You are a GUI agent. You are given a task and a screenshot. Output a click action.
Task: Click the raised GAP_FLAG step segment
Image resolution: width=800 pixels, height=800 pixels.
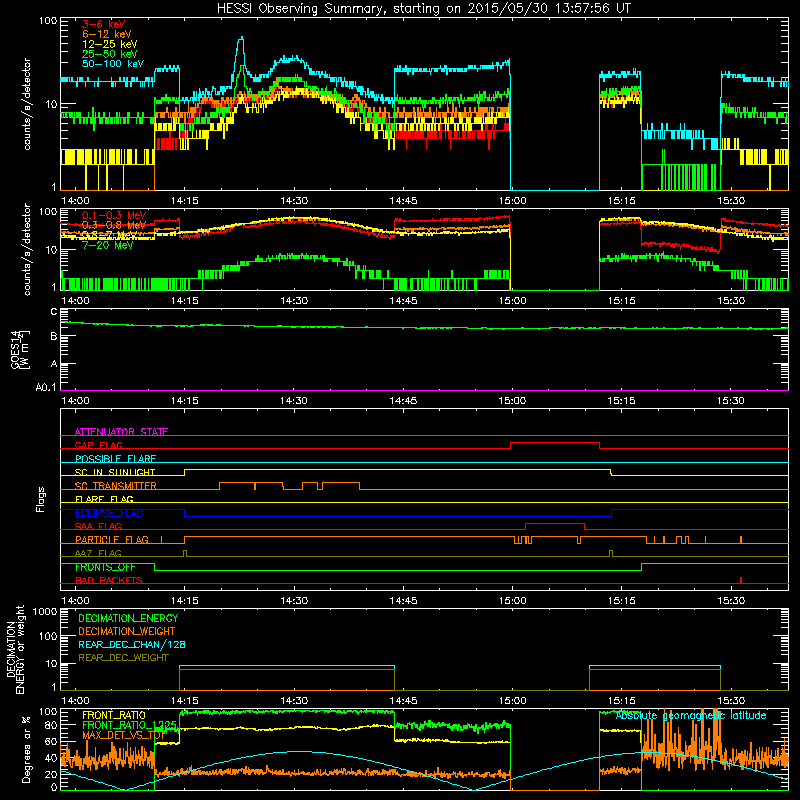pos(555,443)
